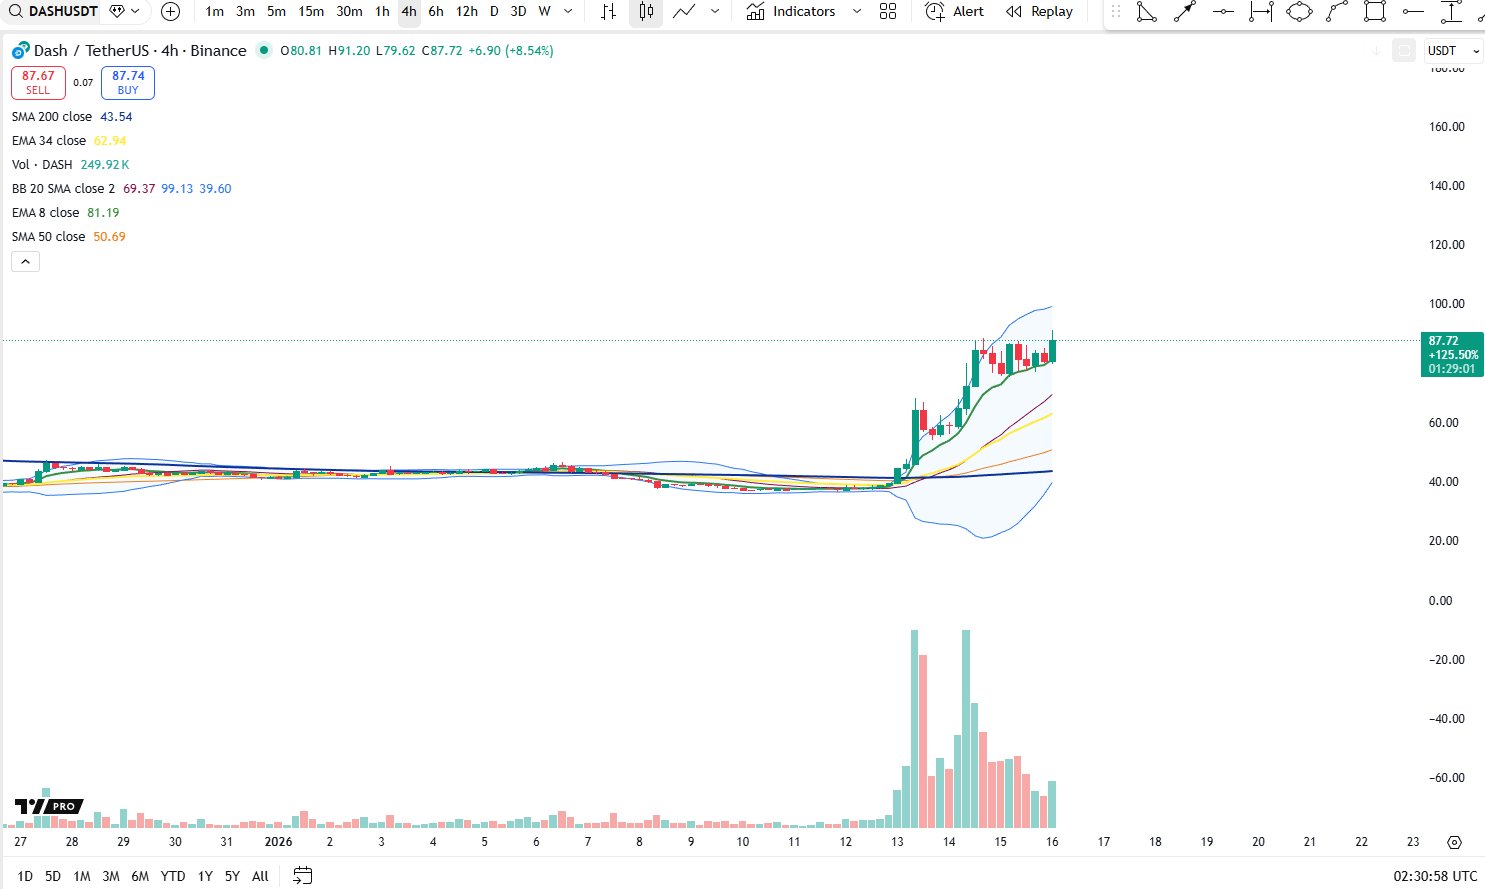Select the D daily timeframe
The width and height of the screenshot is (1485, 889).
click(494, 11)
